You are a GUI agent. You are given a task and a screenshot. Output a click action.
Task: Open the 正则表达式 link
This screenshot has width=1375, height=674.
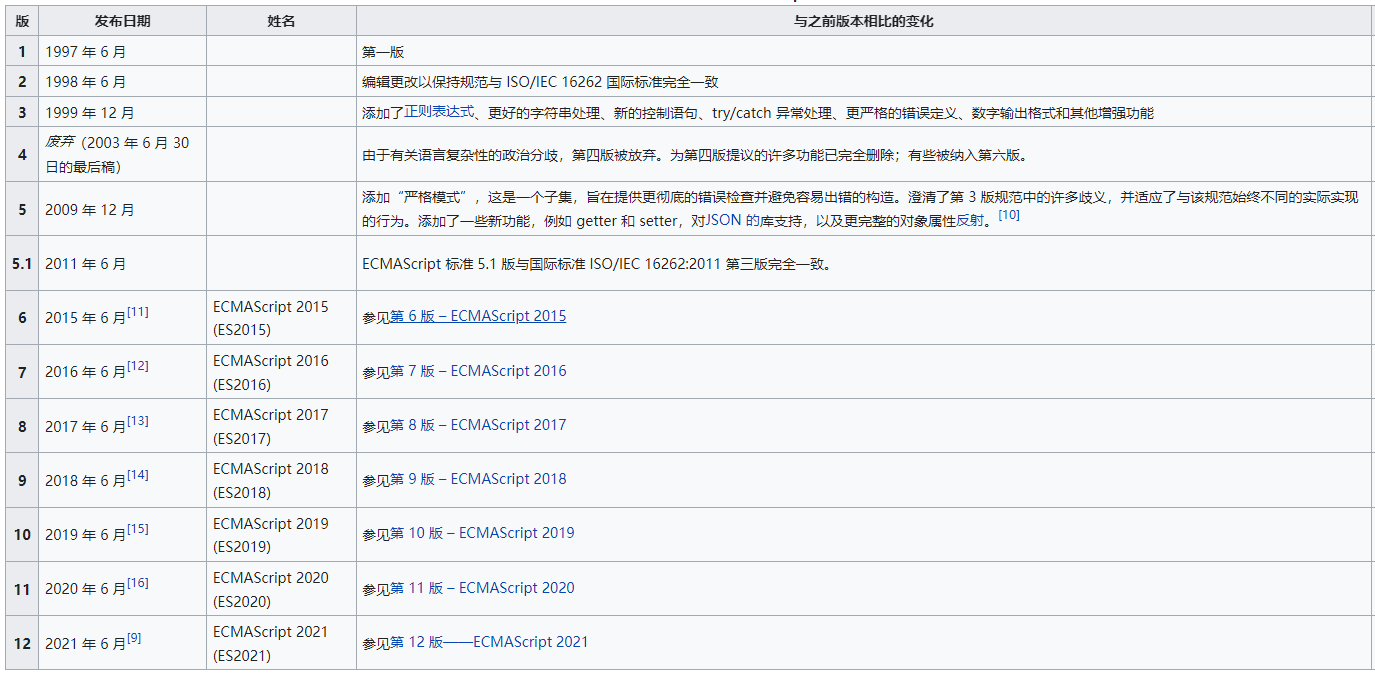(439, 112)
